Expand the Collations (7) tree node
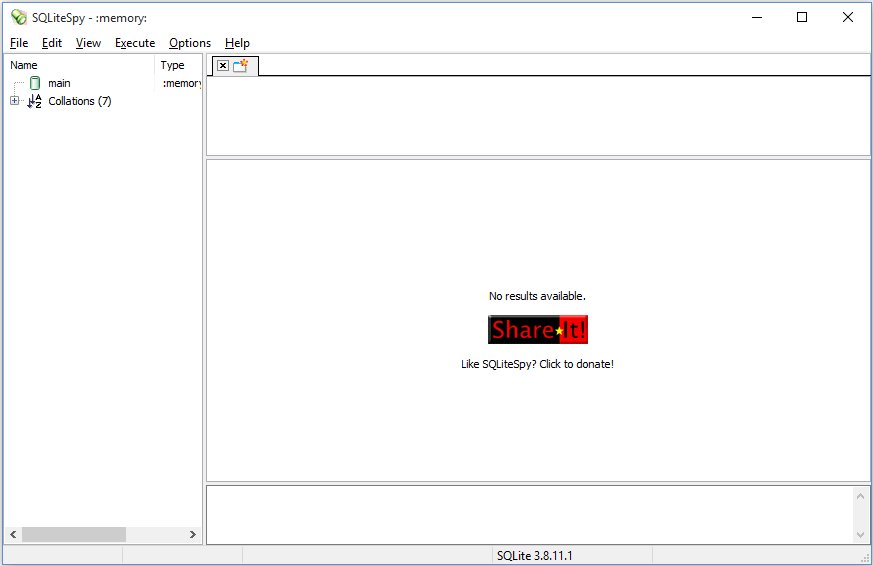873x566 pixels. 14,101
